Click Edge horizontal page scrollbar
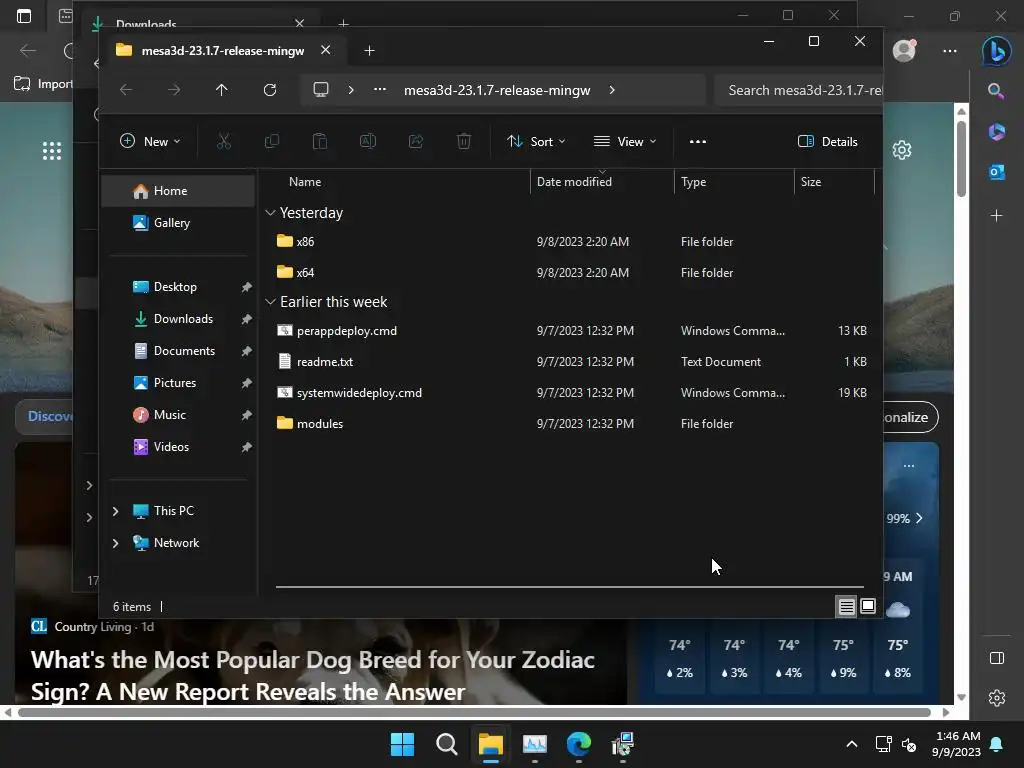1024x768 pixels. pos(474,712)
